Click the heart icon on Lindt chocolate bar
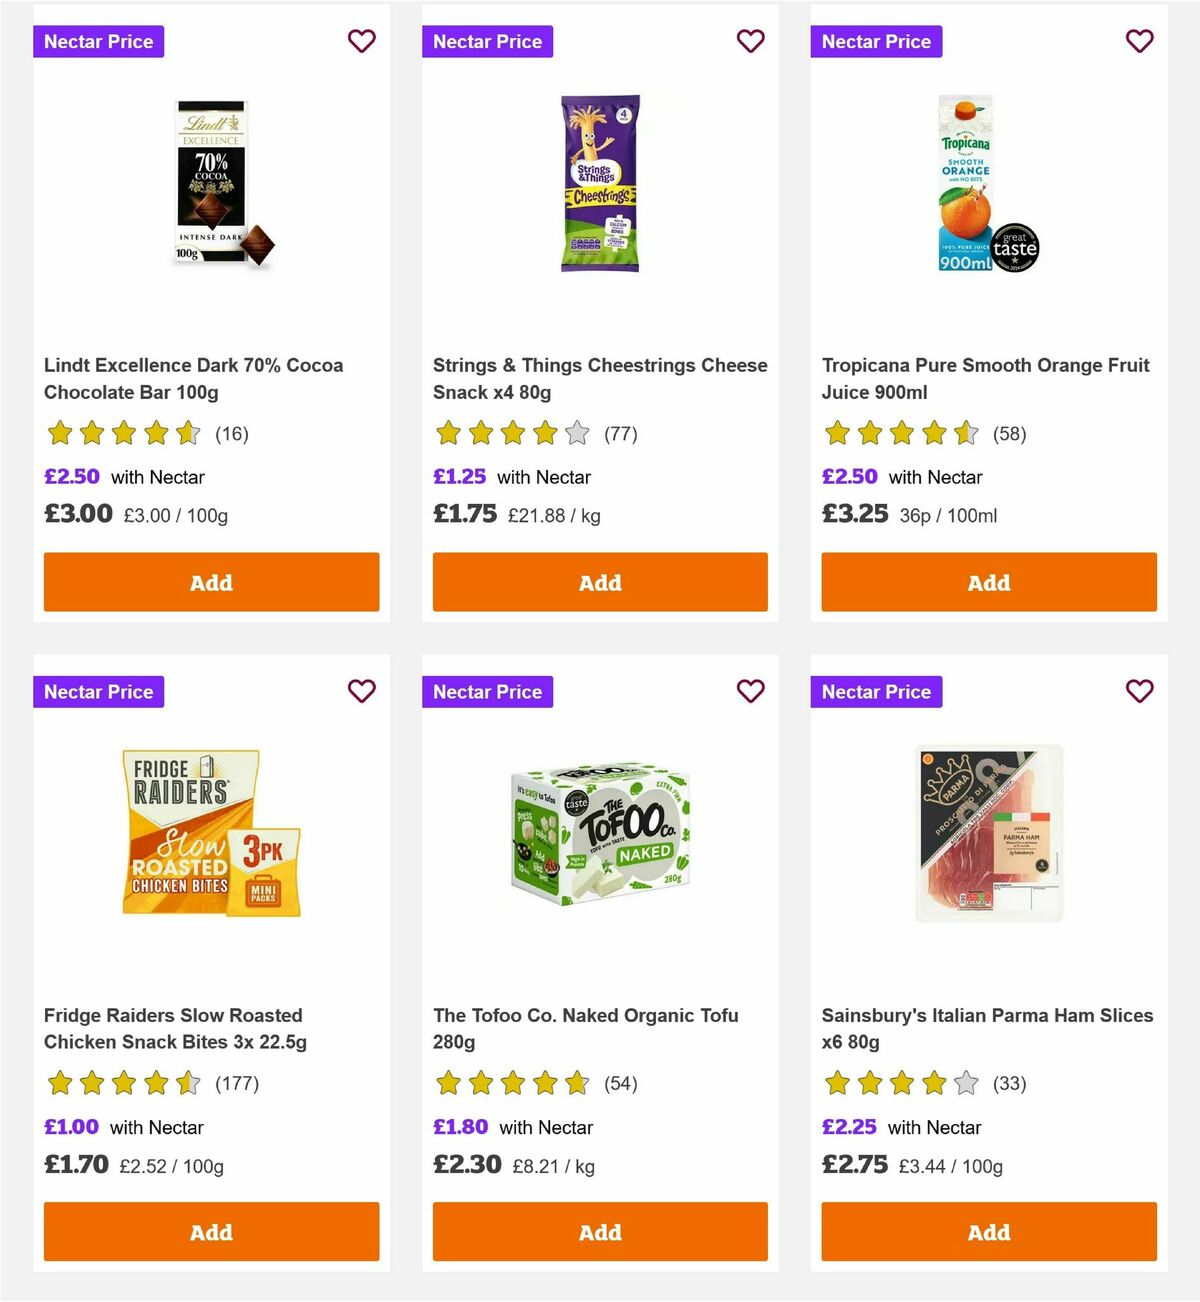The height and width of the screenshot is (1302, 1200). tap(361, 41)
